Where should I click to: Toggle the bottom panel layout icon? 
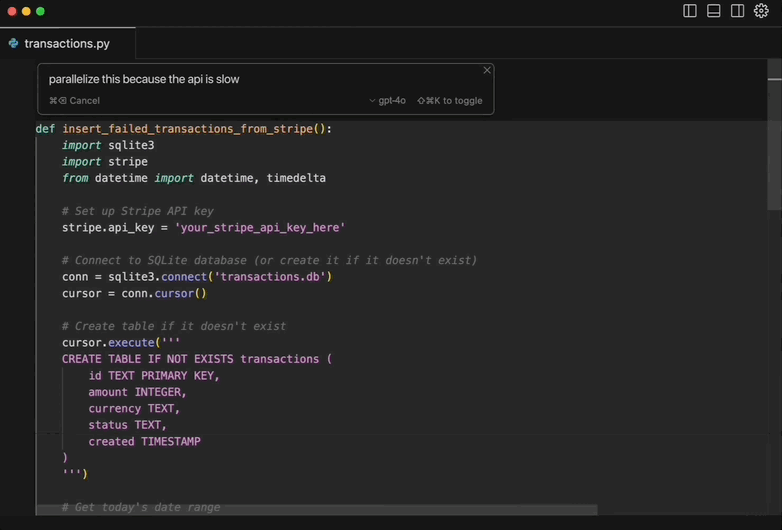[714, 11]
